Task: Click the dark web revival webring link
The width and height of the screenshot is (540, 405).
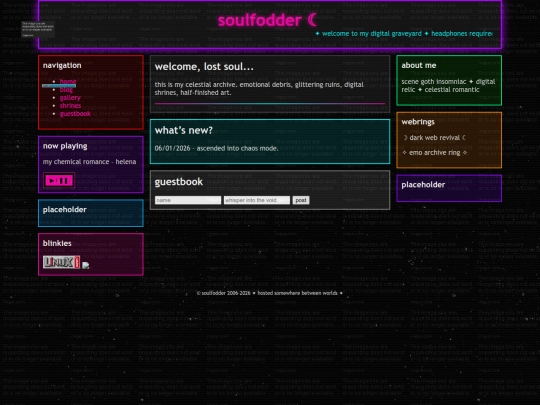Action: click(x=434, y=138)
